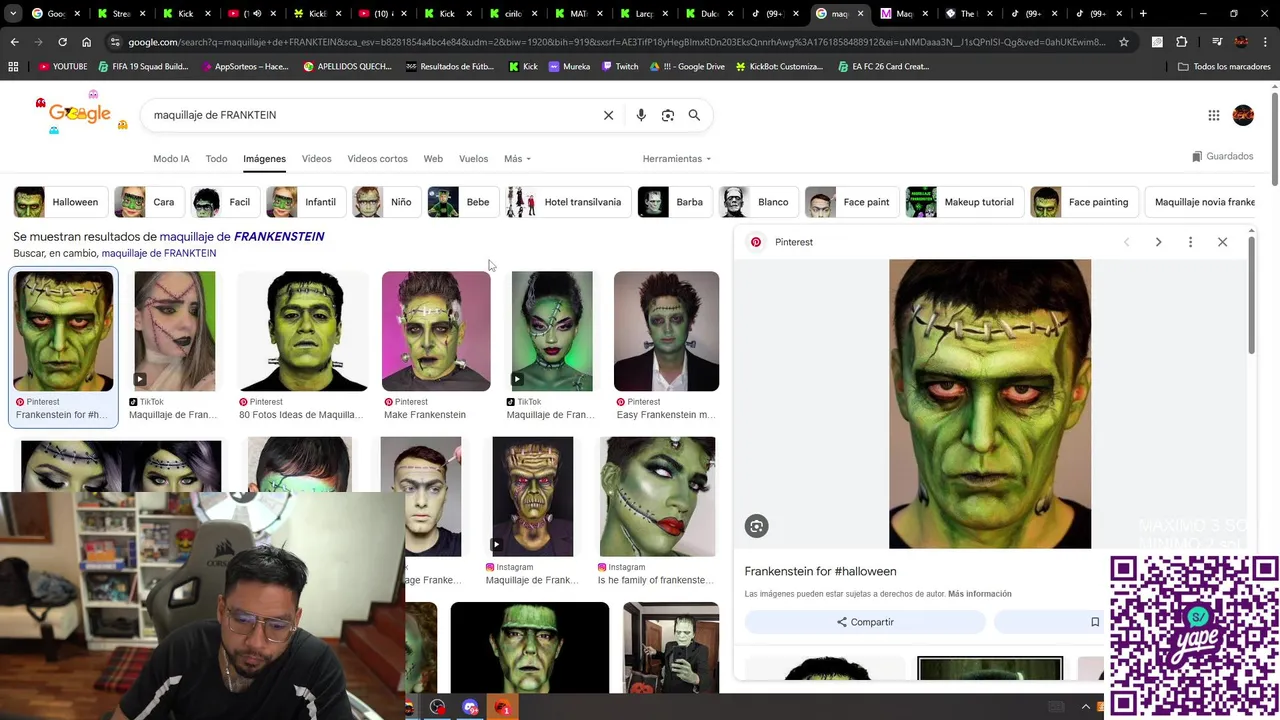Switch to Vuelos tab
1280x720 pixels.
[473, 159]
